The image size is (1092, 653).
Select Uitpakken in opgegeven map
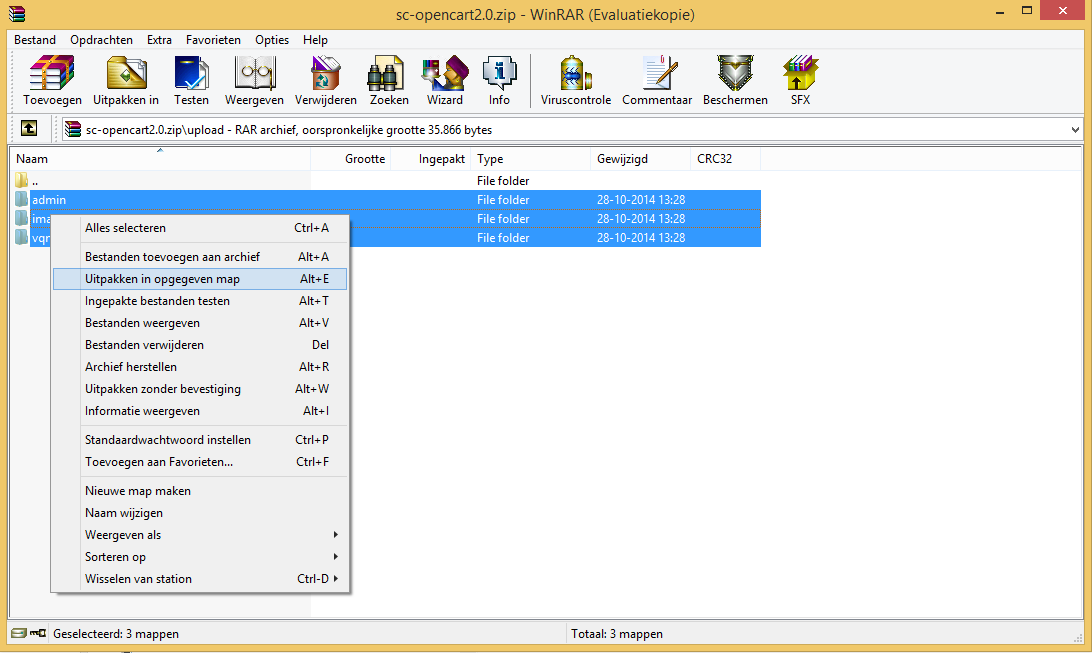click(200, 278)
